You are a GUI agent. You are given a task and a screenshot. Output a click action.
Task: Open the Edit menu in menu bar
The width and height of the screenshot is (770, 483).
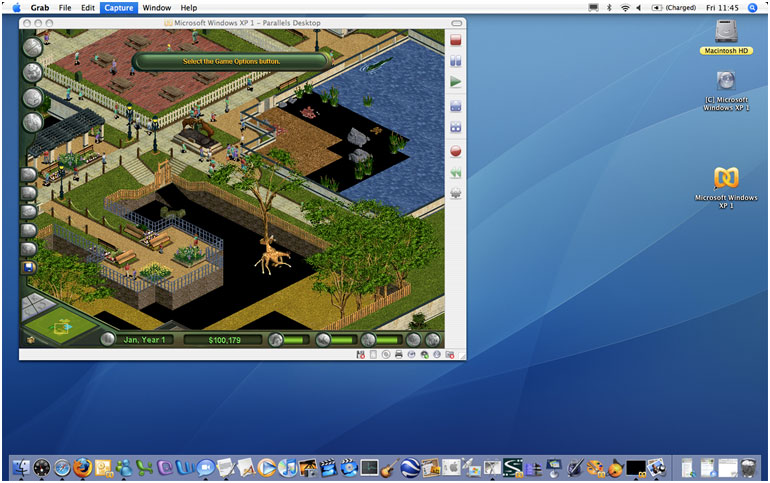(x=88, y=7)
